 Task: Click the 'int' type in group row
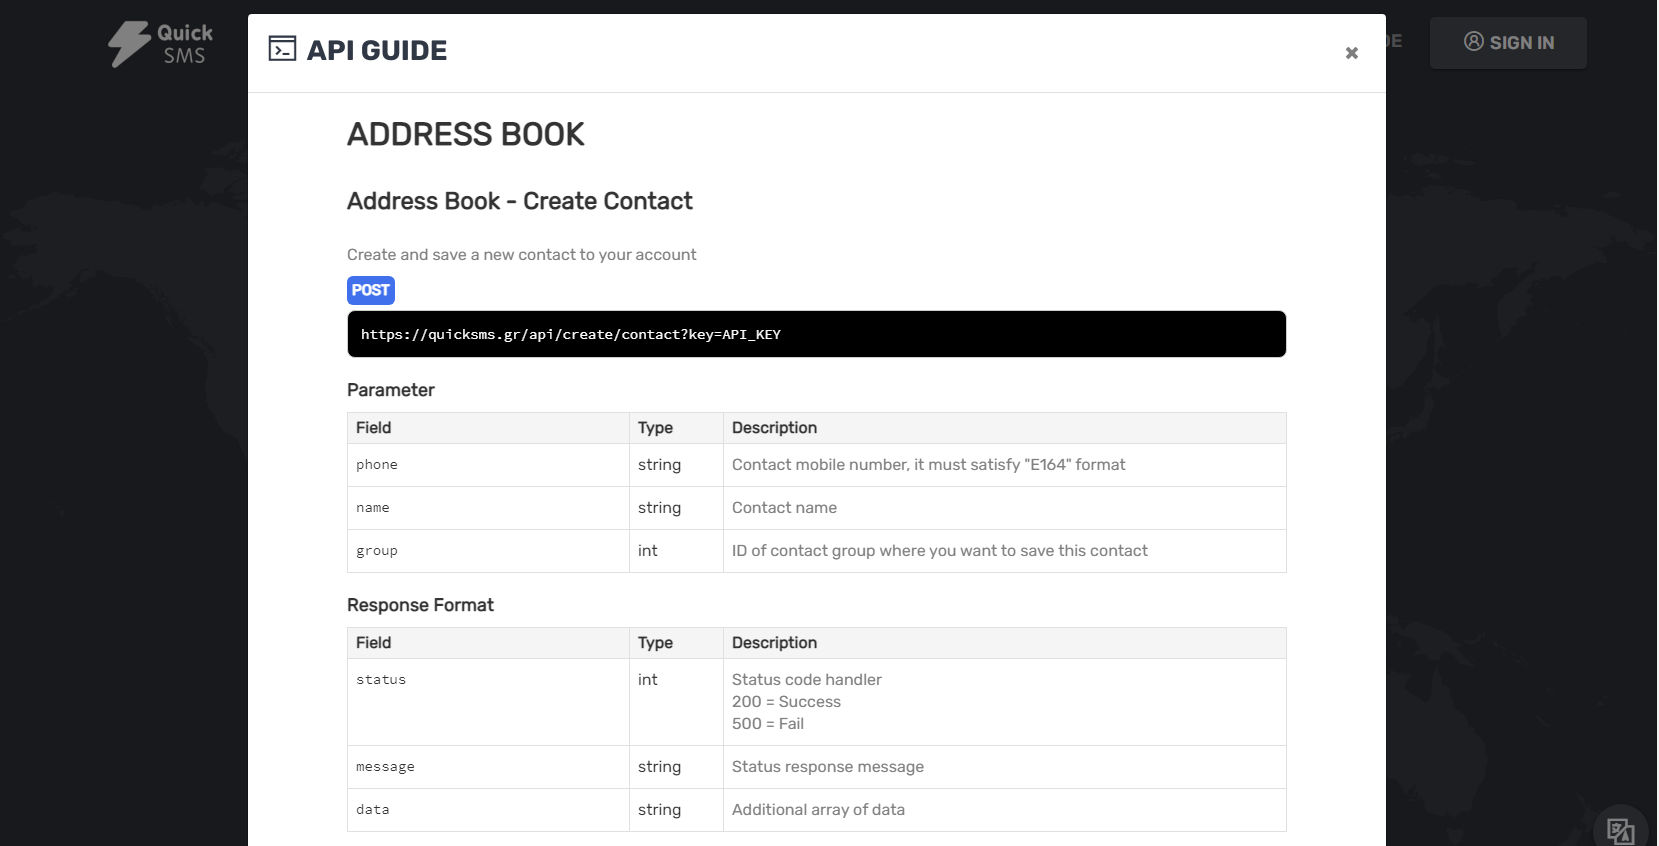tap(648, 551)
